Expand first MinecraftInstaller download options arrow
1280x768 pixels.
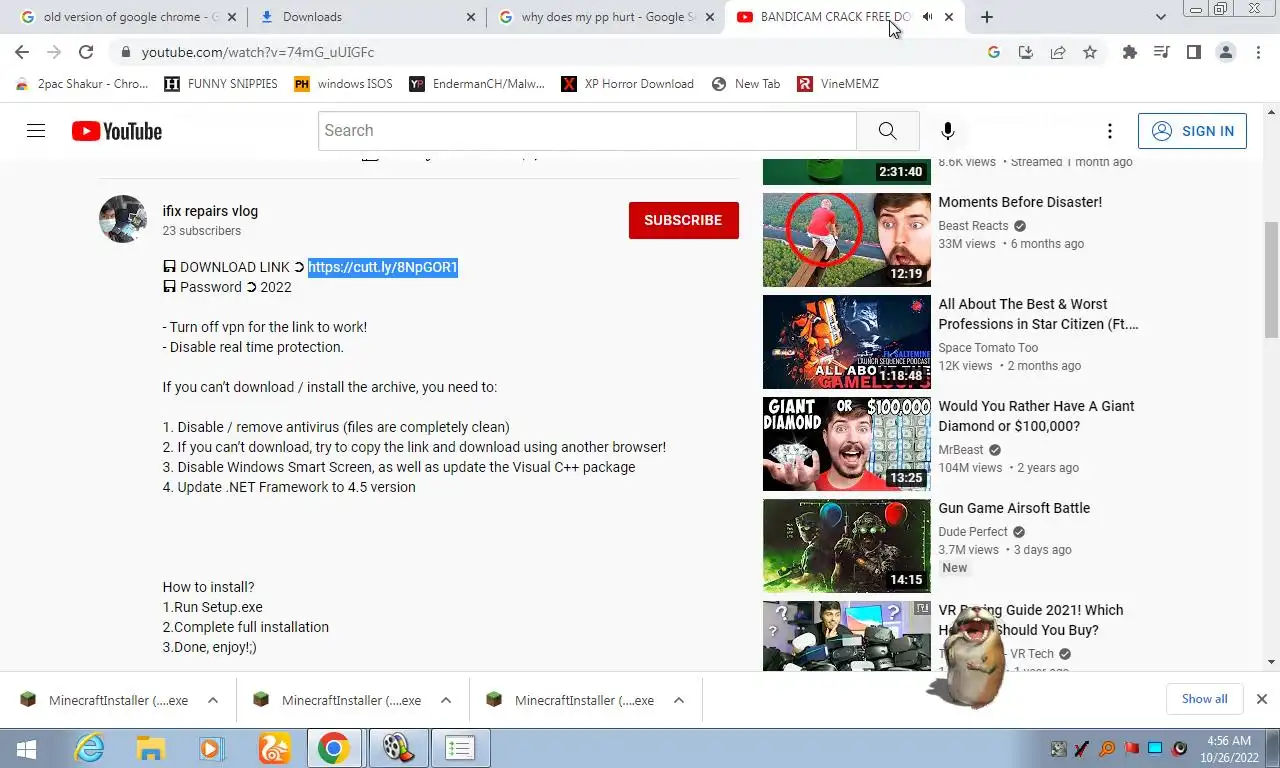point(213,700)
